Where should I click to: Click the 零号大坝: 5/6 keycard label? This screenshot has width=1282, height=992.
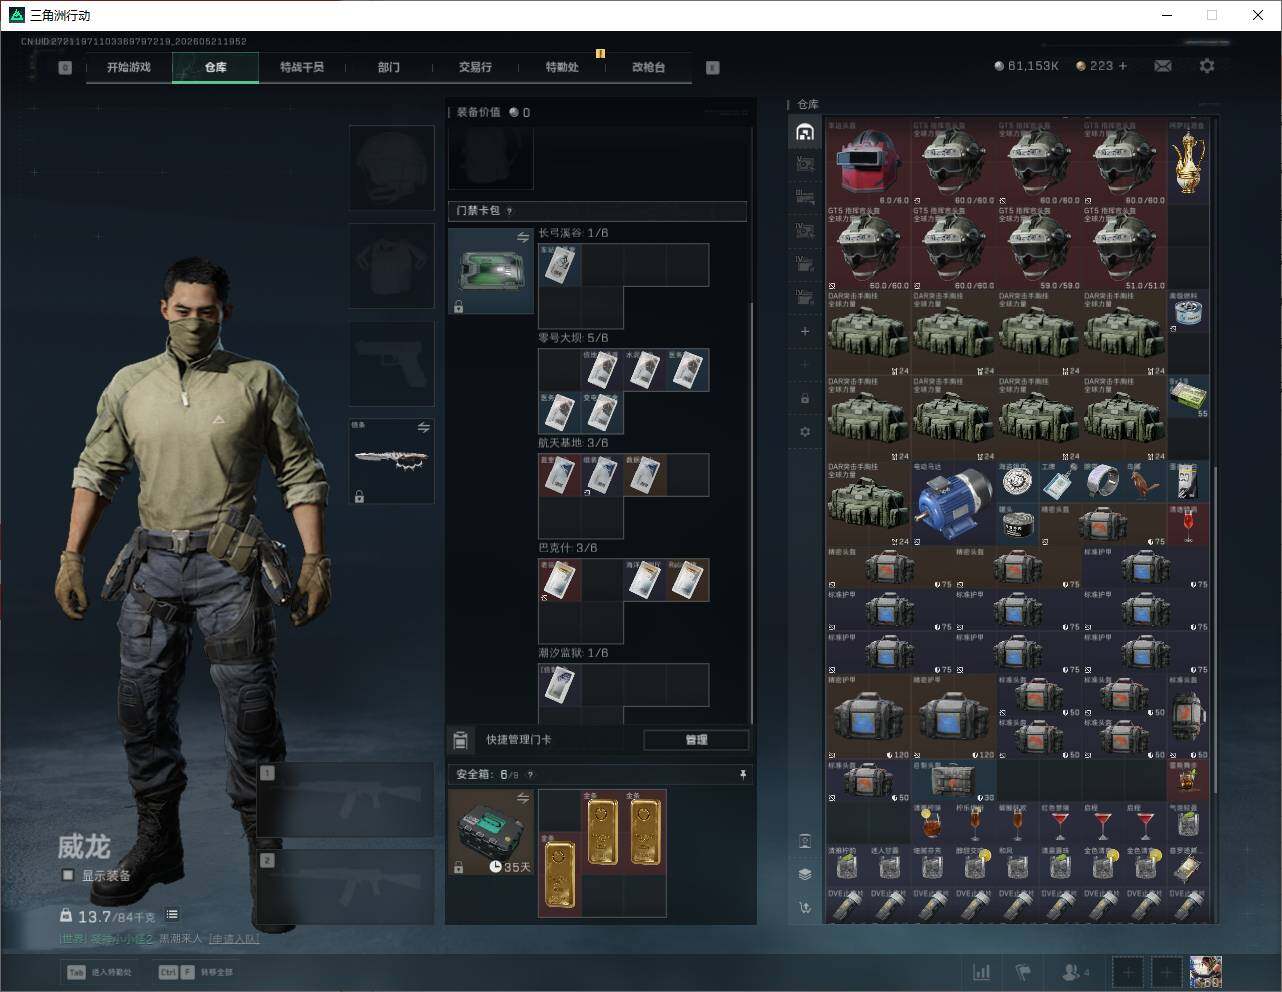574,338
